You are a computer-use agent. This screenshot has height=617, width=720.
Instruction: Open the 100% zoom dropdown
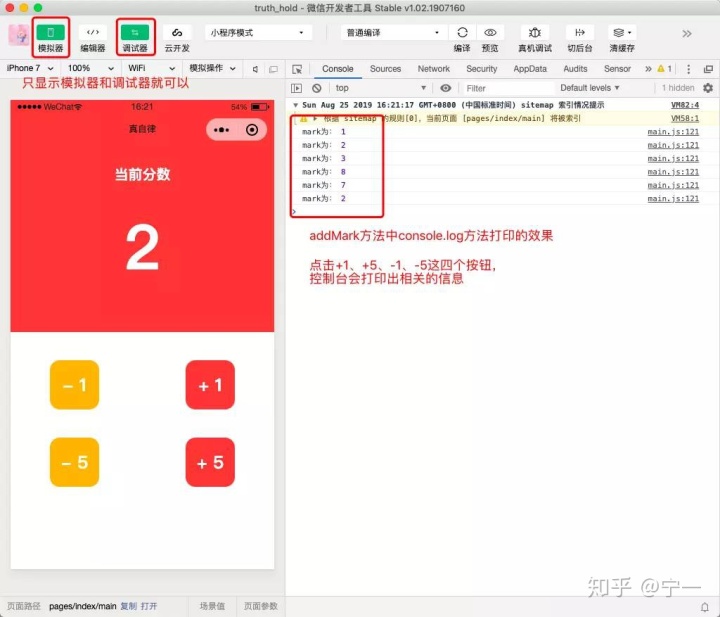90,68
